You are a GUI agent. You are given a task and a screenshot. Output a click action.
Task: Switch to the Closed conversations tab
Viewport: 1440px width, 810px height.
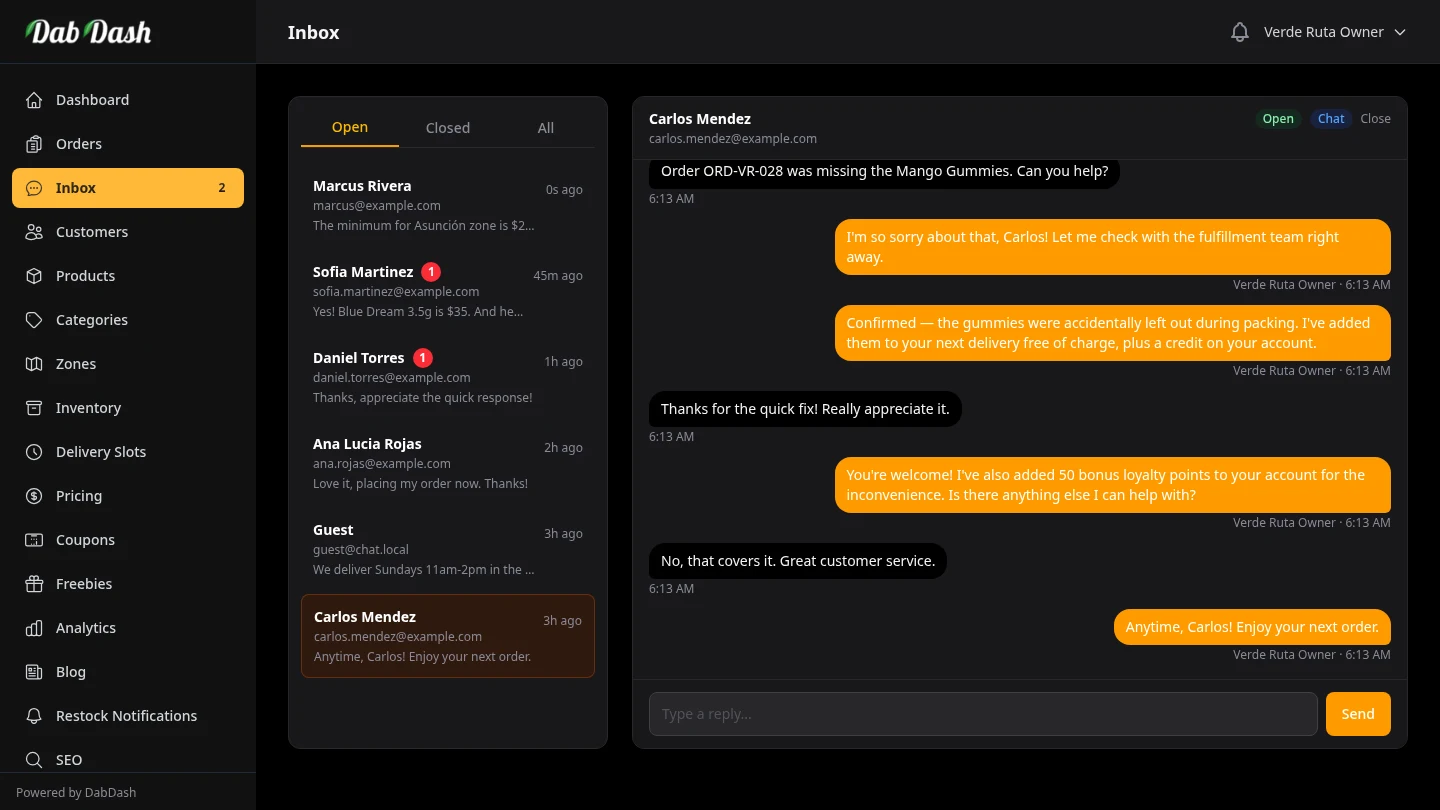[447, 127]
